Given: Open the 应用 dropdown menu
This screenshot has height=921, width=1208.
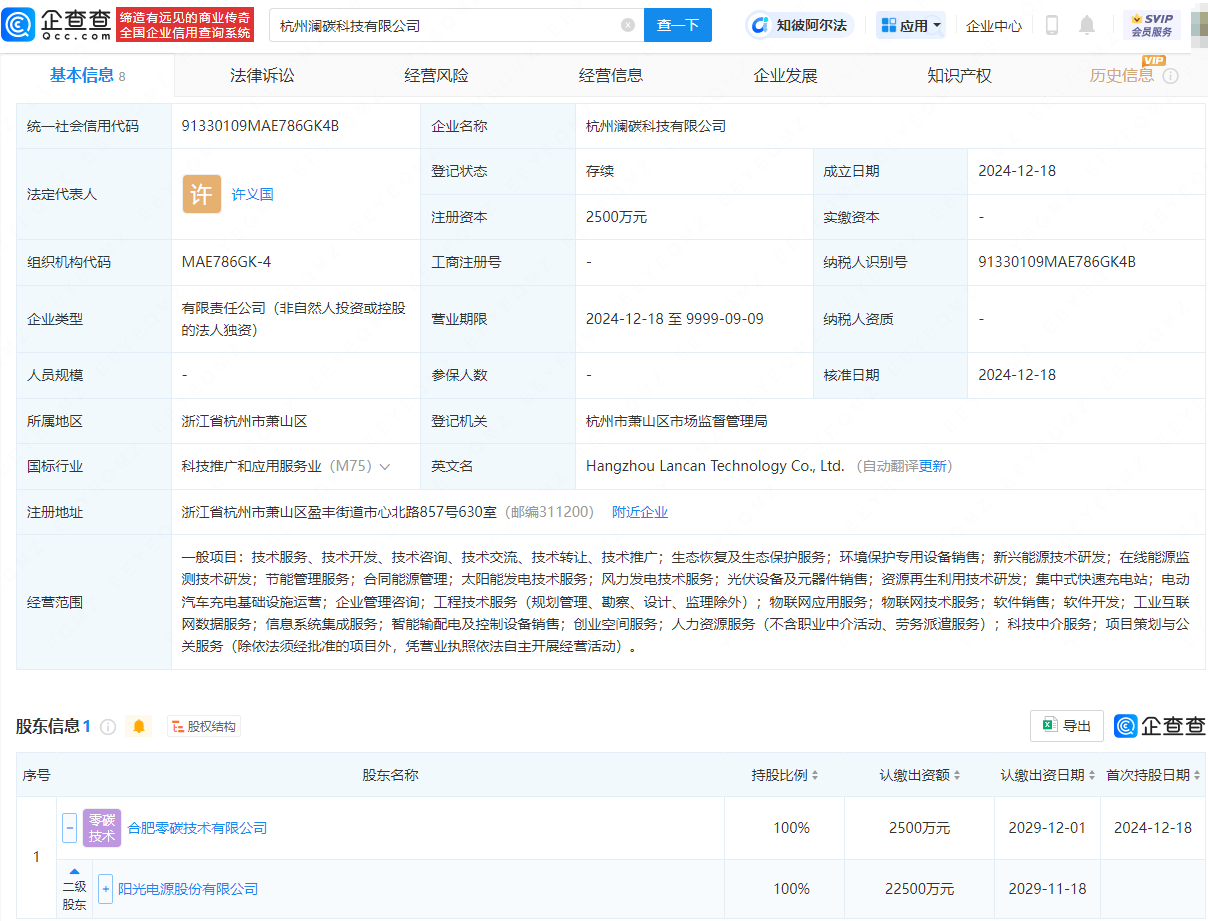Looking at the screenshot, I should [911, 25].
